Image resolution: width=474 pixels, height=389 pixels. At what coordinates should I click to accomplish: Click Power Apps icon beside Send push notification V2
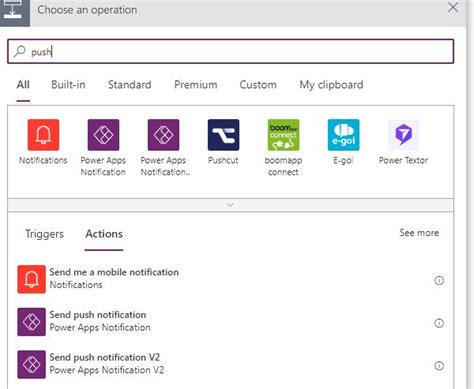[x=32, y=365]
